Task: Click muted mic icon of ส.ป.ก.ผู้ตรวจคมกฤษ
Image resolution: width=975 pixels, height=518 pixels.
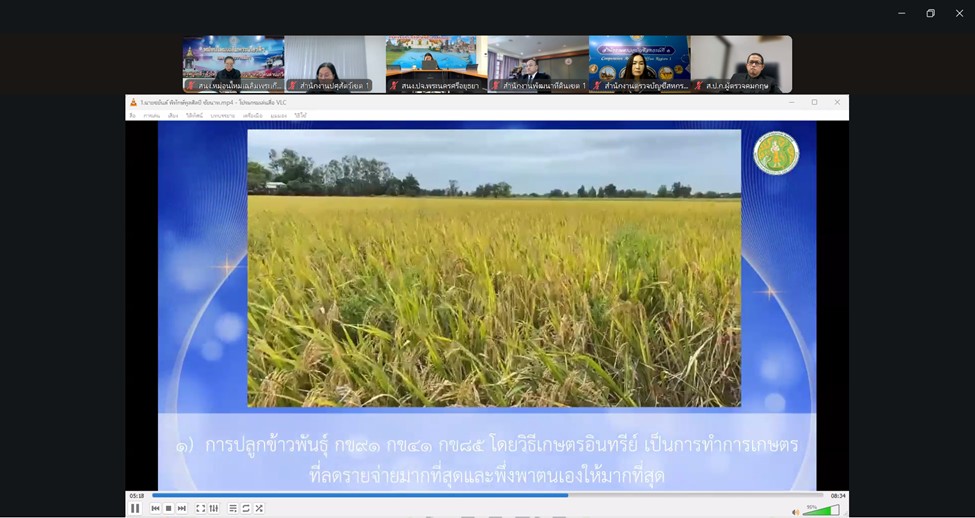Action: pos(698,86)
